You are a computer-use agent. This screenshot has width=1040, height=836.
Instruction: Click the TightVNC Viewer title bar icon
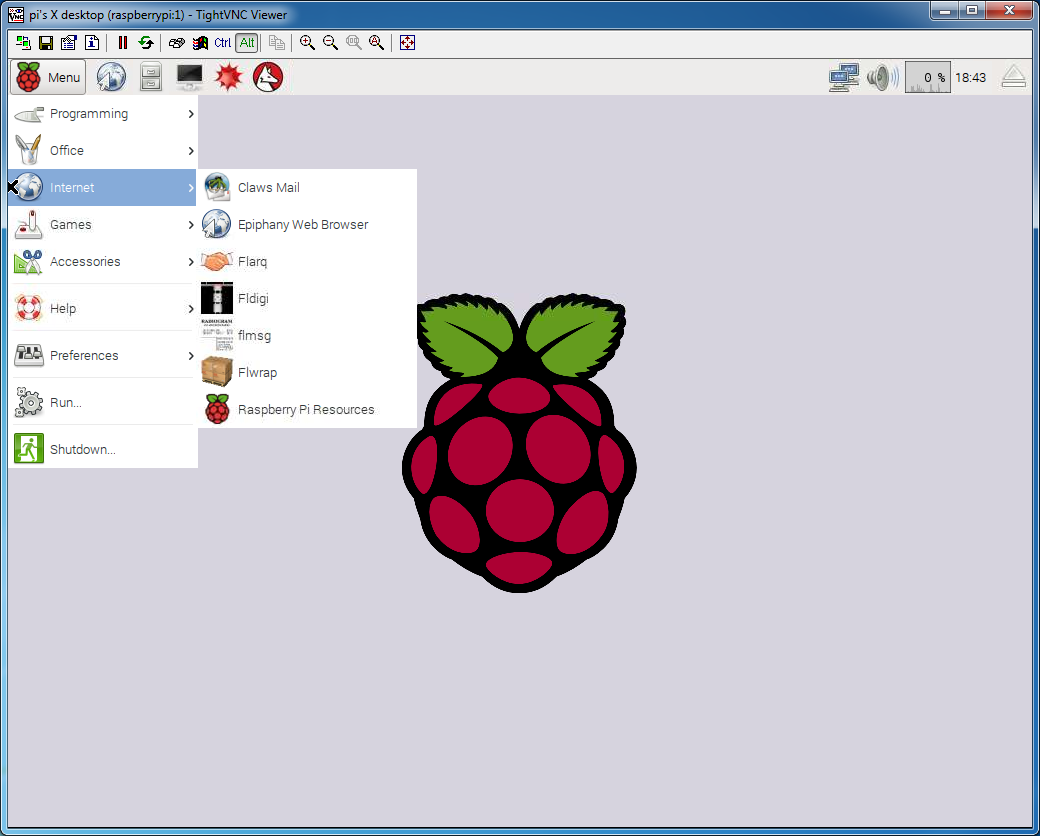point(16,15)
